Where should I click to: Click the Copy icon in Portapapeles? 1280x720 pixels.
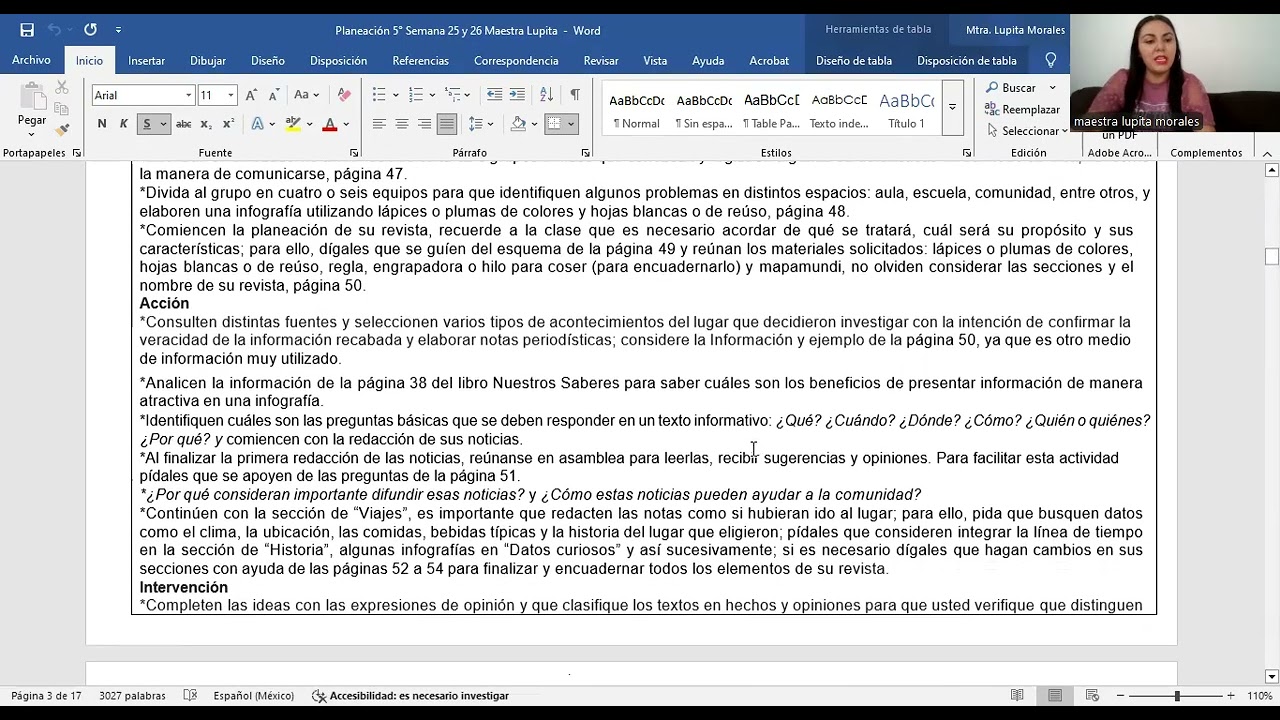61,109
